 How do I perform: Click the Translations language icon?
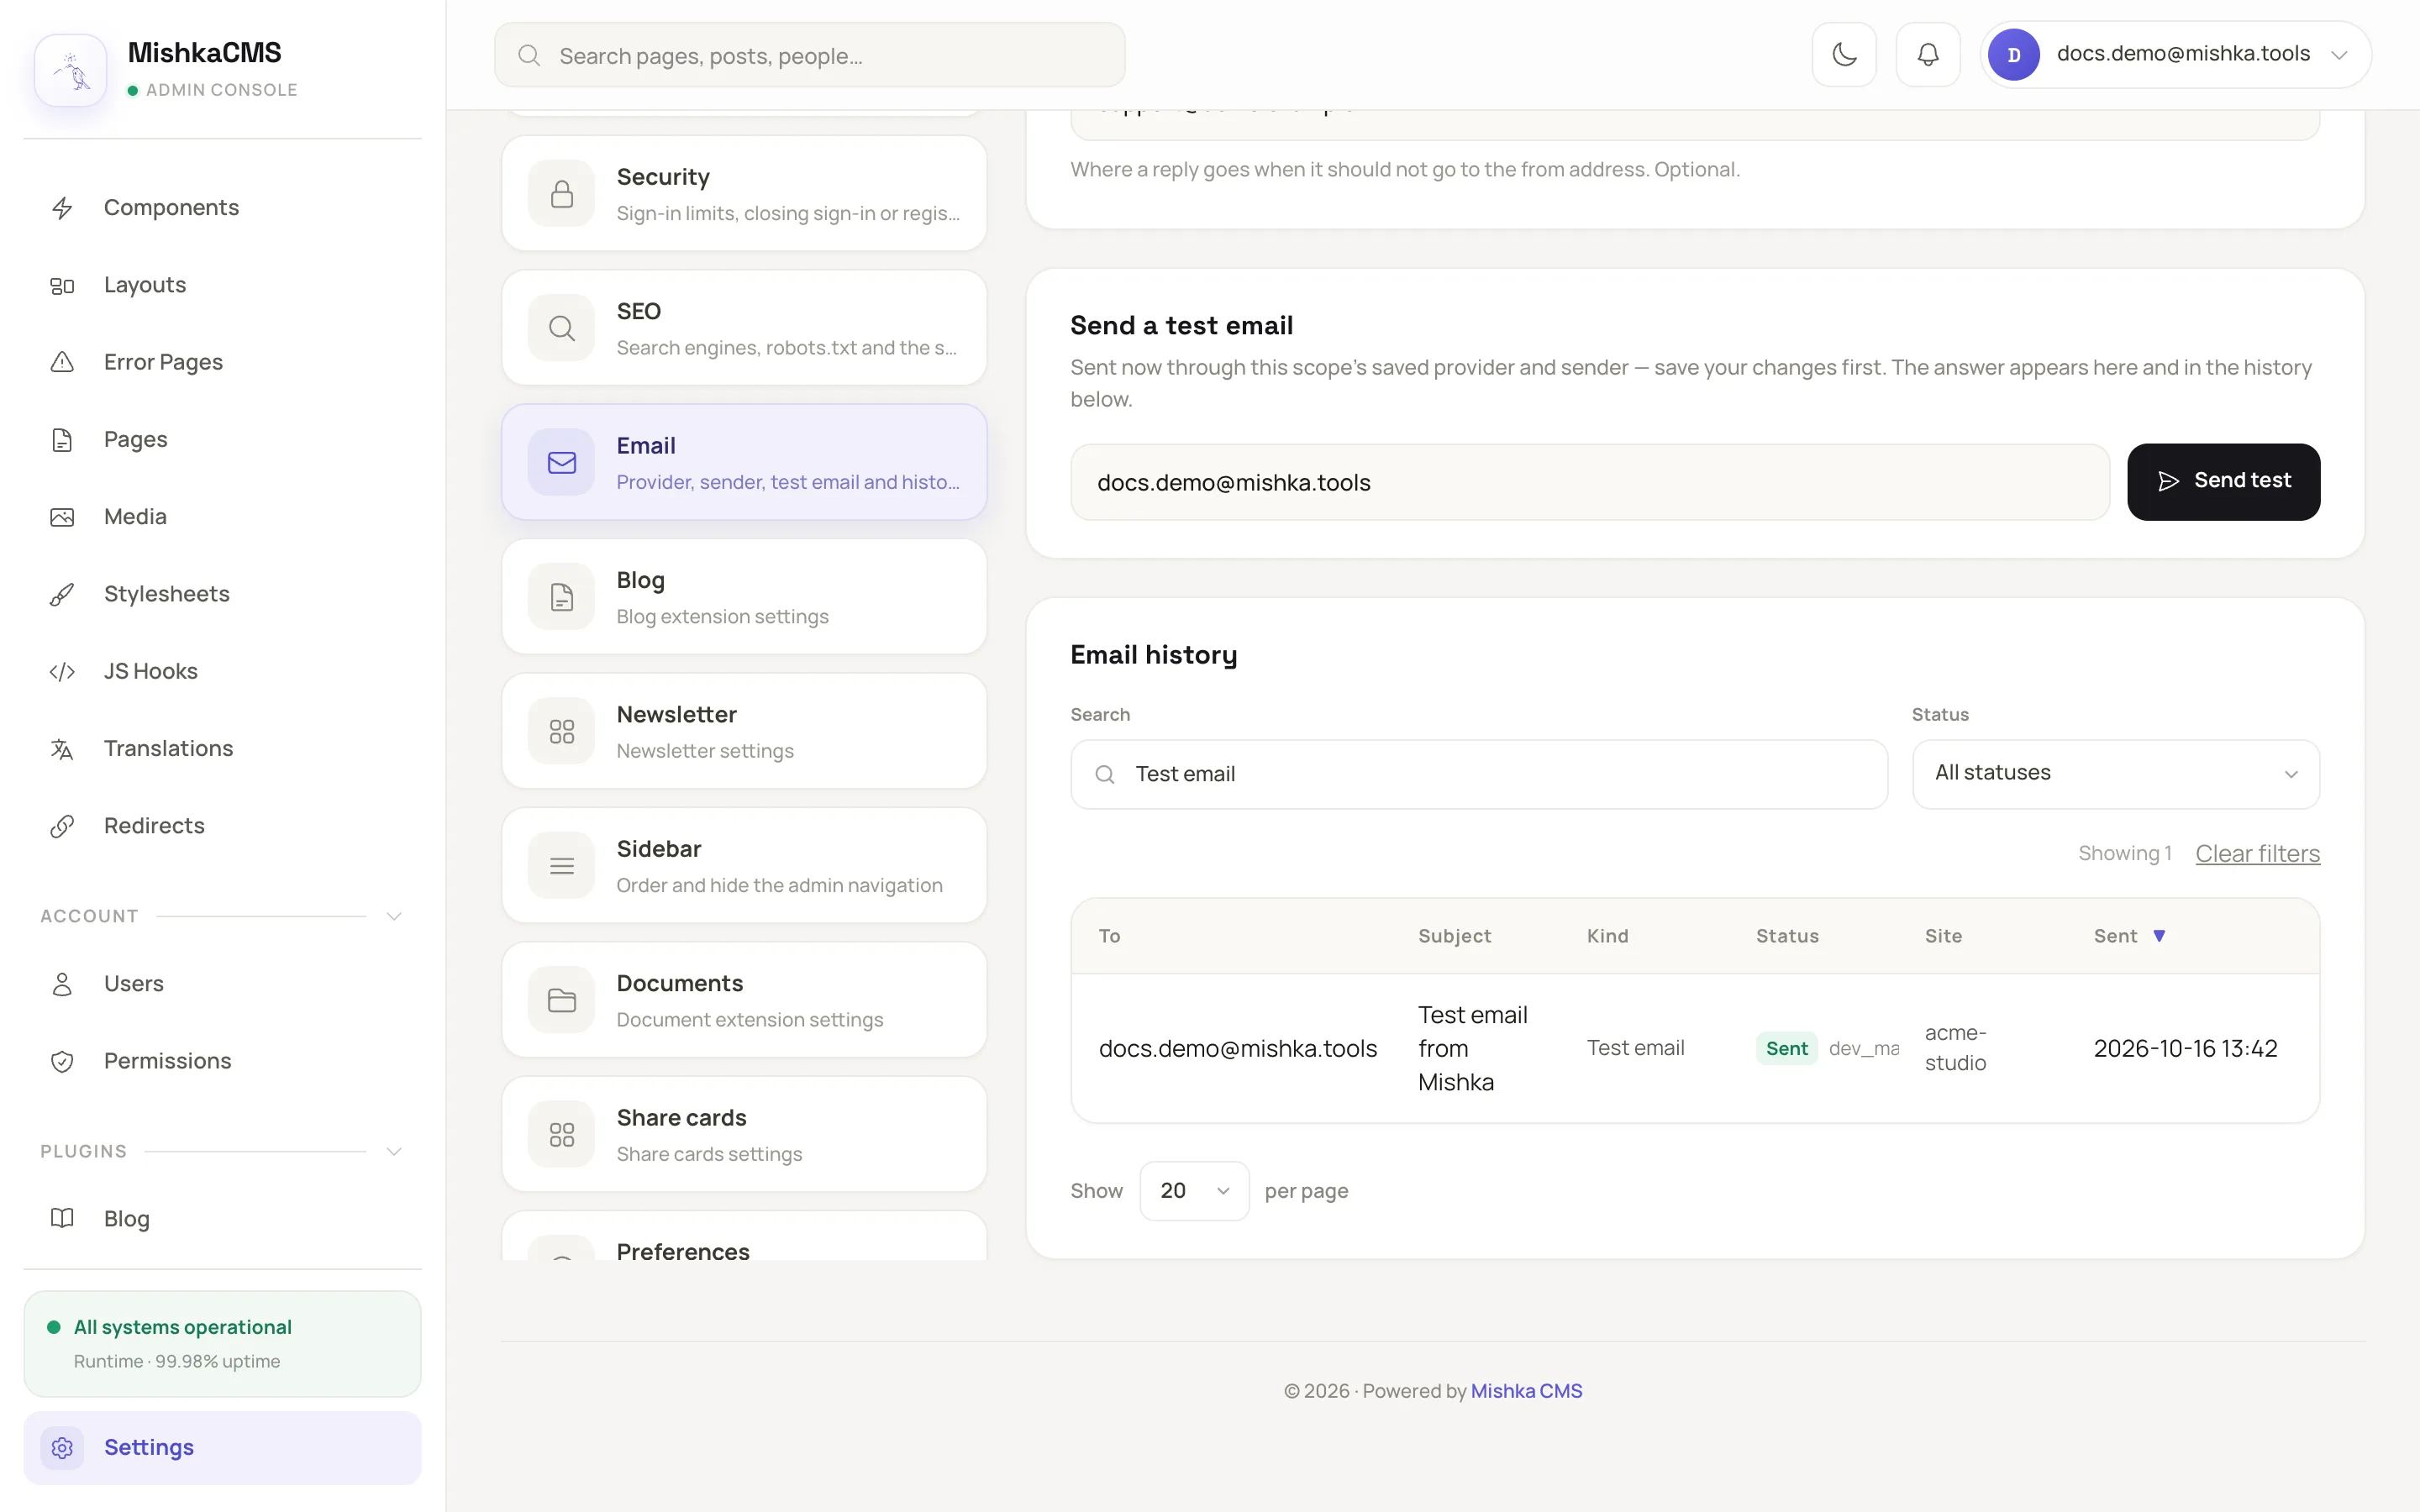62,749
